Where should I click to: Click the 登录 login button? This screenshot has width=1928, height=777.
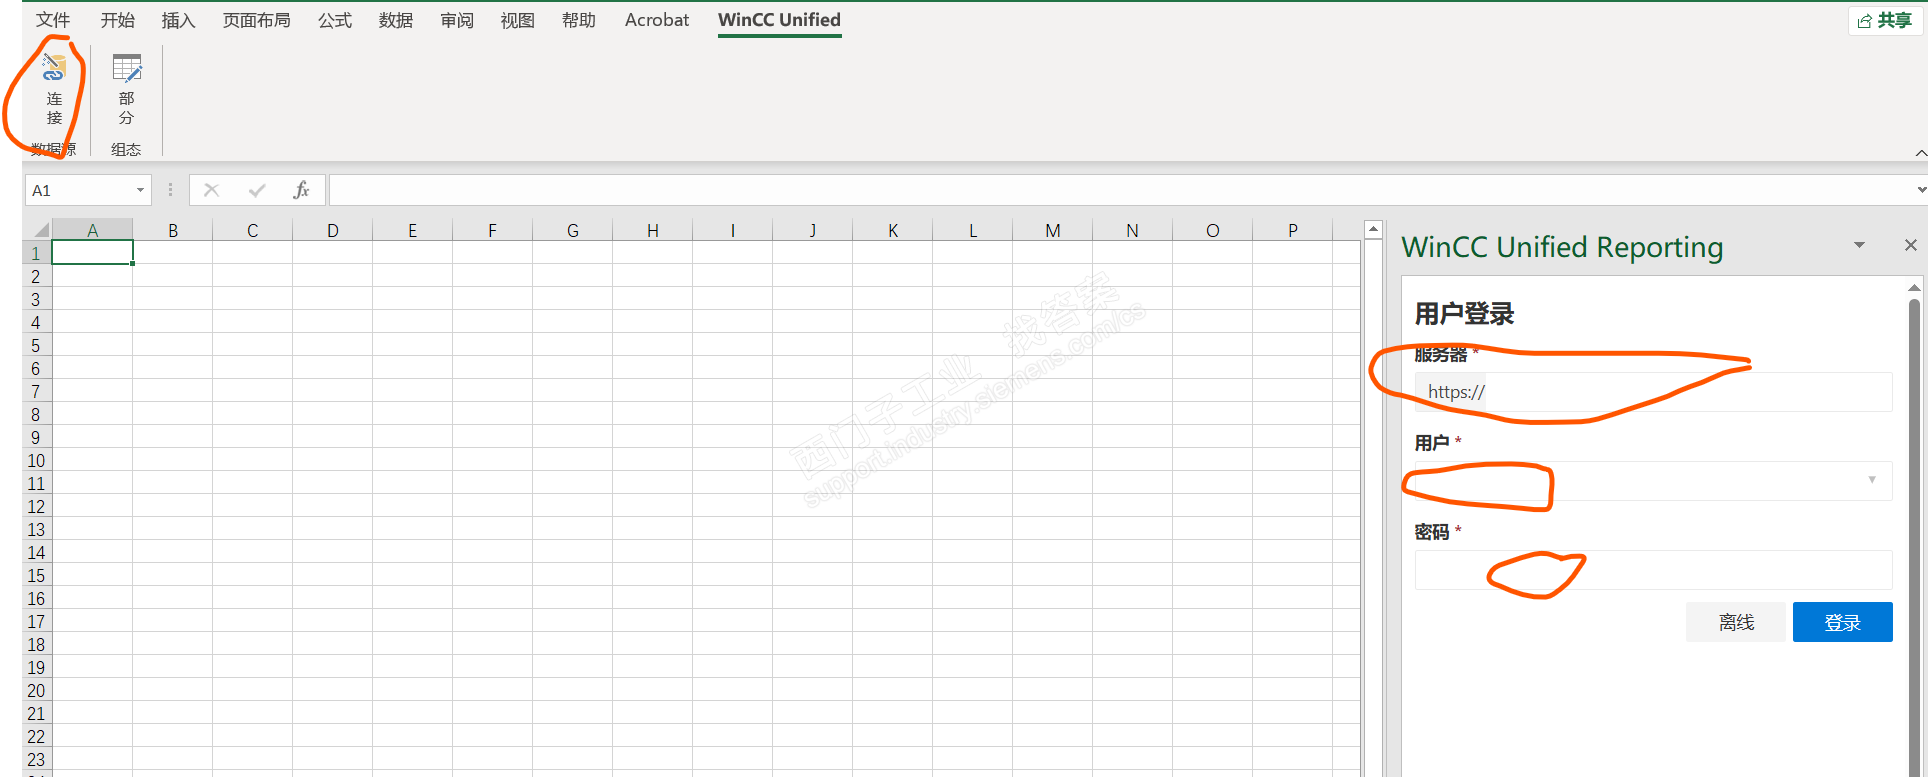click(x=1842, y=622)
